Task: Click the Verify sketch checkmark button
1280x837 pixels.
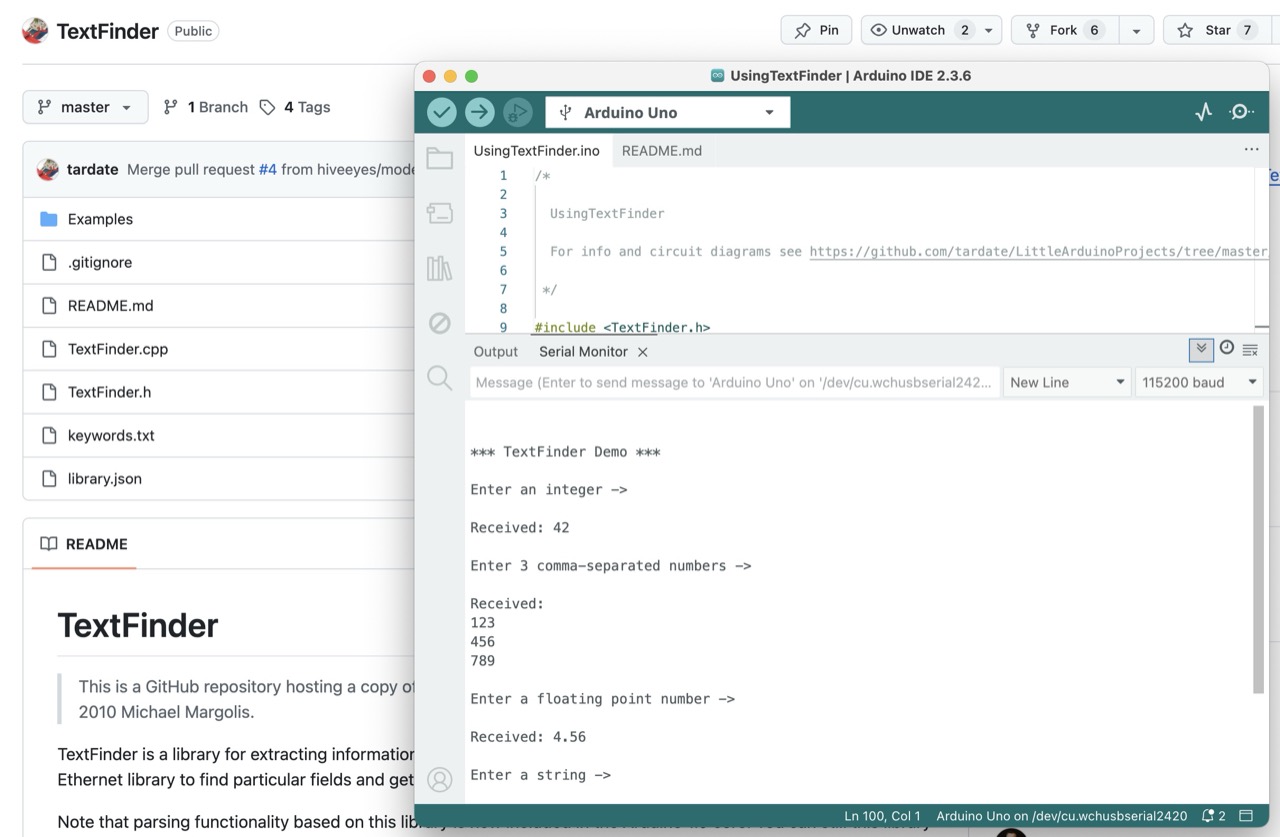Action: pos(442,112)
